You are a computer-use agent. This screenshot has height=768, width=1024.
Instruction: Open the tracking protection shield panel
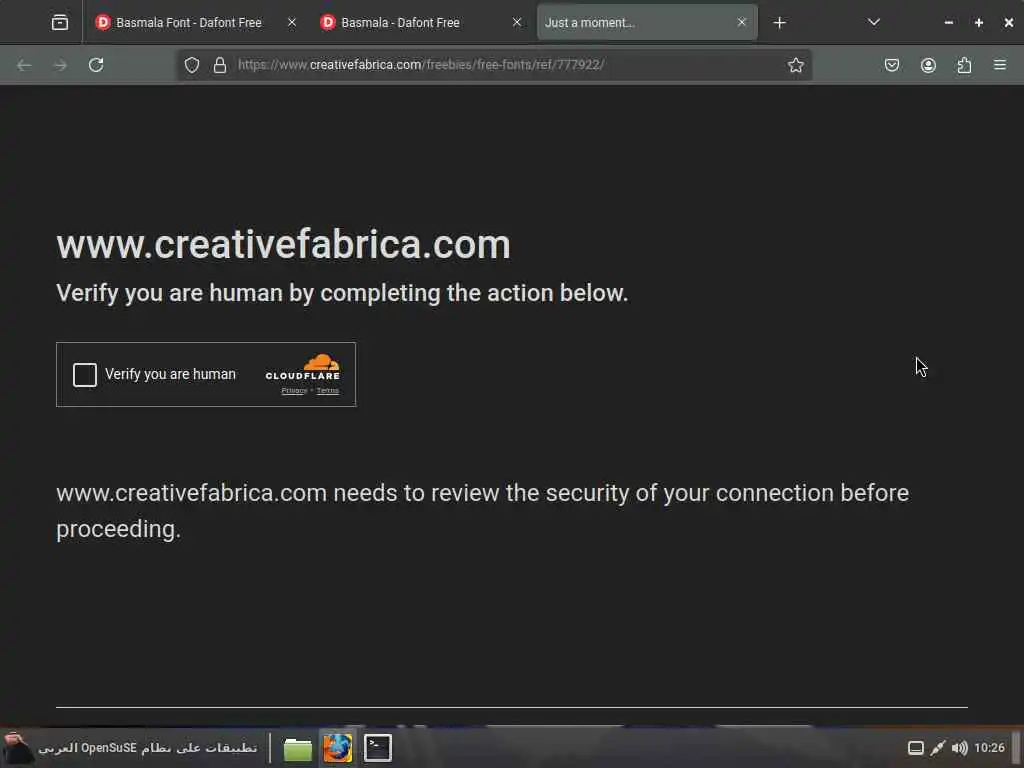point(192,65)
